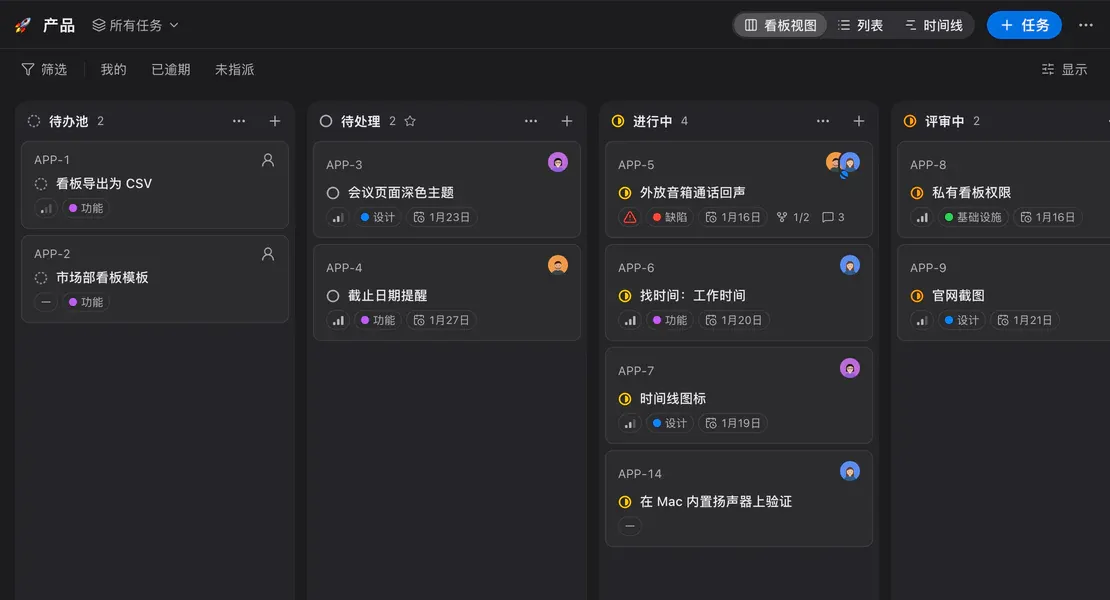Screen dimensions: 1110x600
Task: Change status icon of 在 Mac 内置扬声器上验证
Action: coord(624,502)
